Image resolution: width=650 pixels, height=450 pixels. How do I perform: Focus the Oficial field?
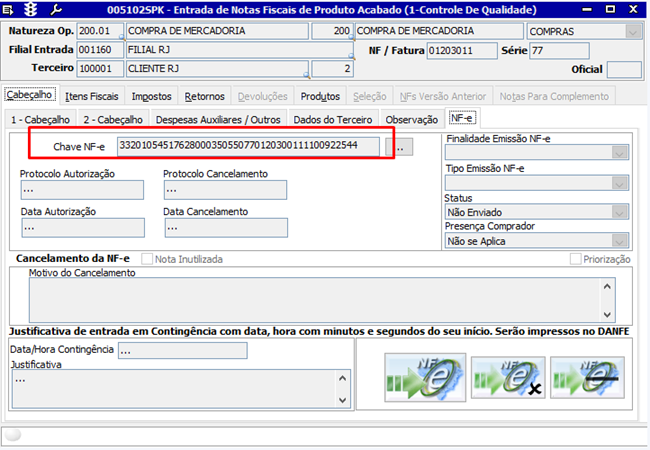coord(624,69)
